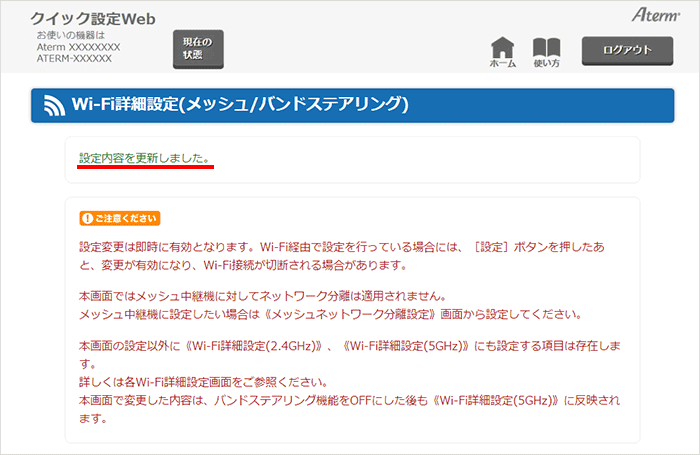Screen dimensions: 700x455
Task: Click the クイック設定Web title
Action: coord(93,19)
